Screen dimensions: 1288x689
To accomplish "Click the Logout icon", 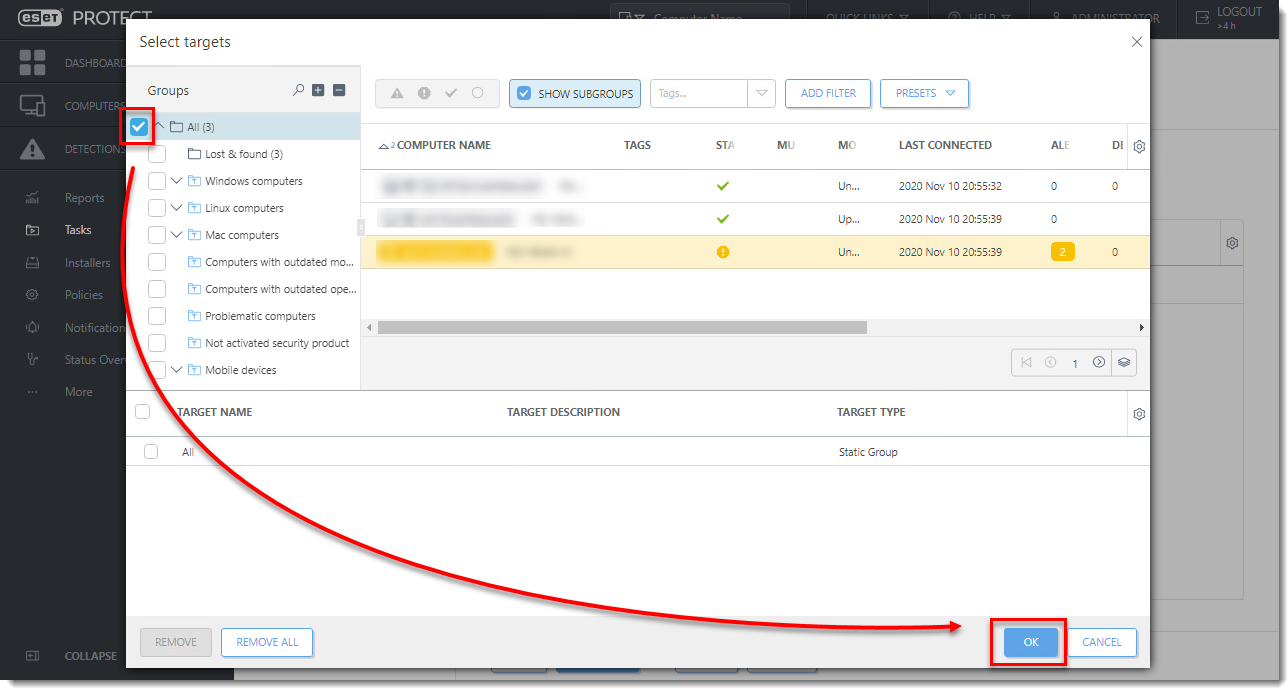I will (x=1202, y=17).
